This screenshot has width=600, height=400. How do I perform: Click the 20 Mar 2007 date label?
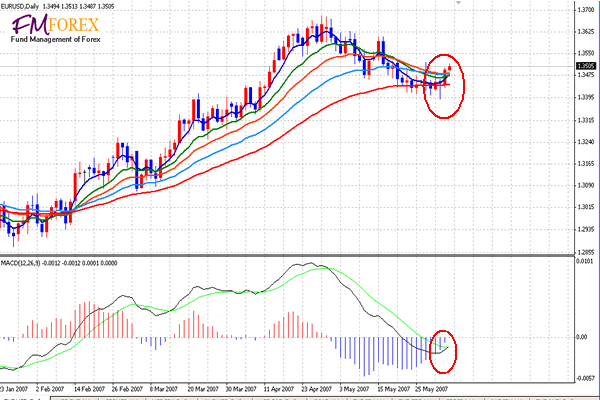click(x=203, y=389)
